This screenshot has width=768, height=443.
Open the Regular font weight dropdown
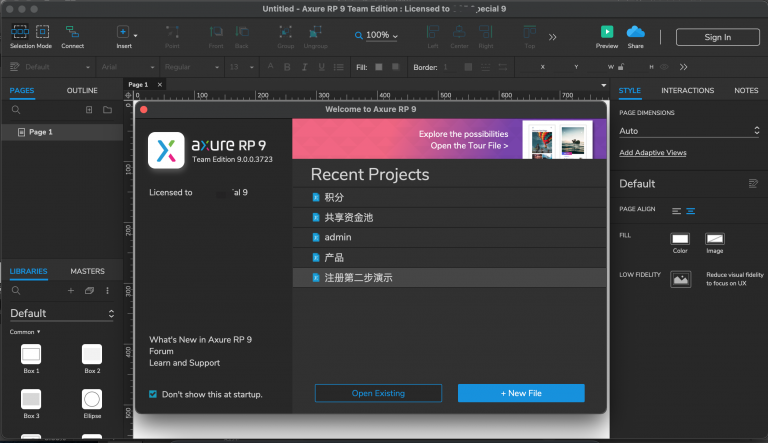click(x=191, y=67)
